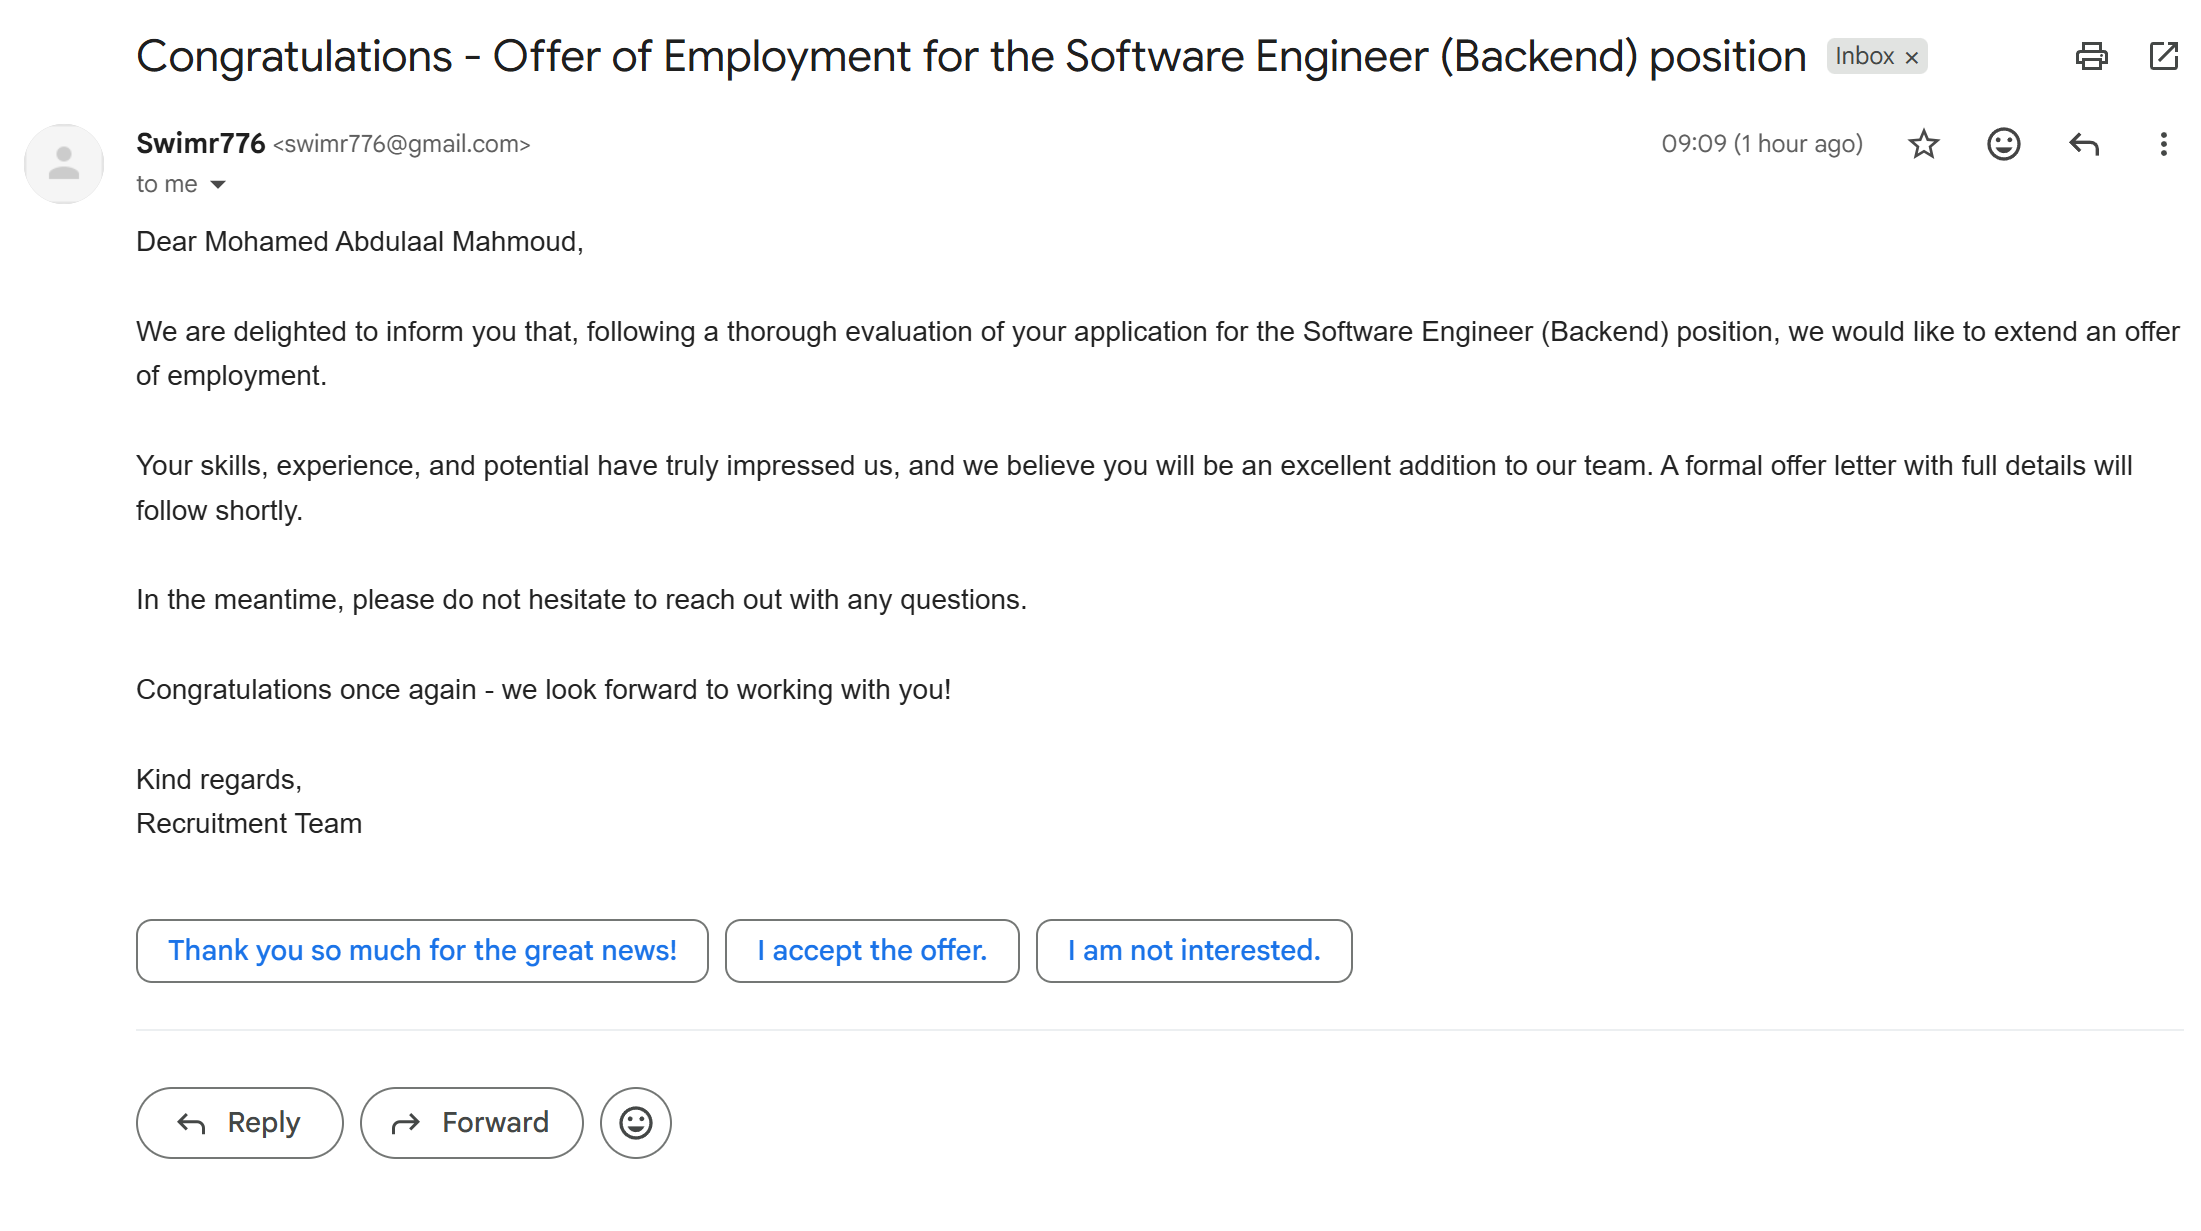
Task: Click the email subject line heading
Action: tap(970, 57)
